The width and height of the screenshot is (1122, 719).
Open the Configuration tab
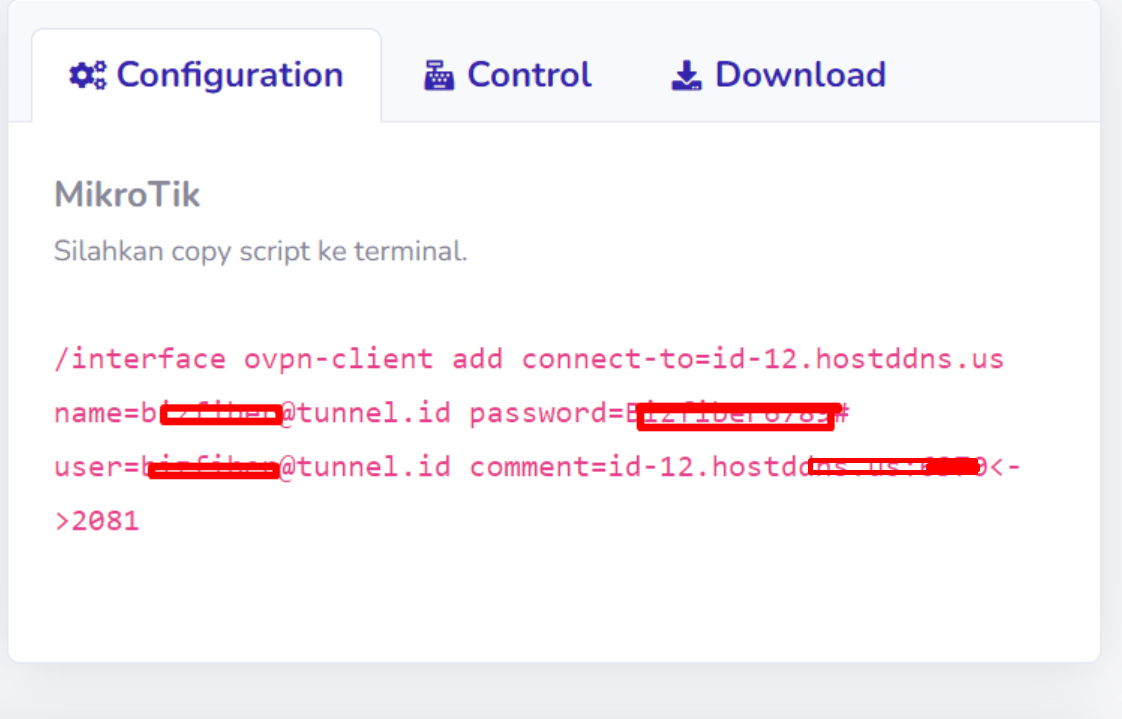(206, 75)
